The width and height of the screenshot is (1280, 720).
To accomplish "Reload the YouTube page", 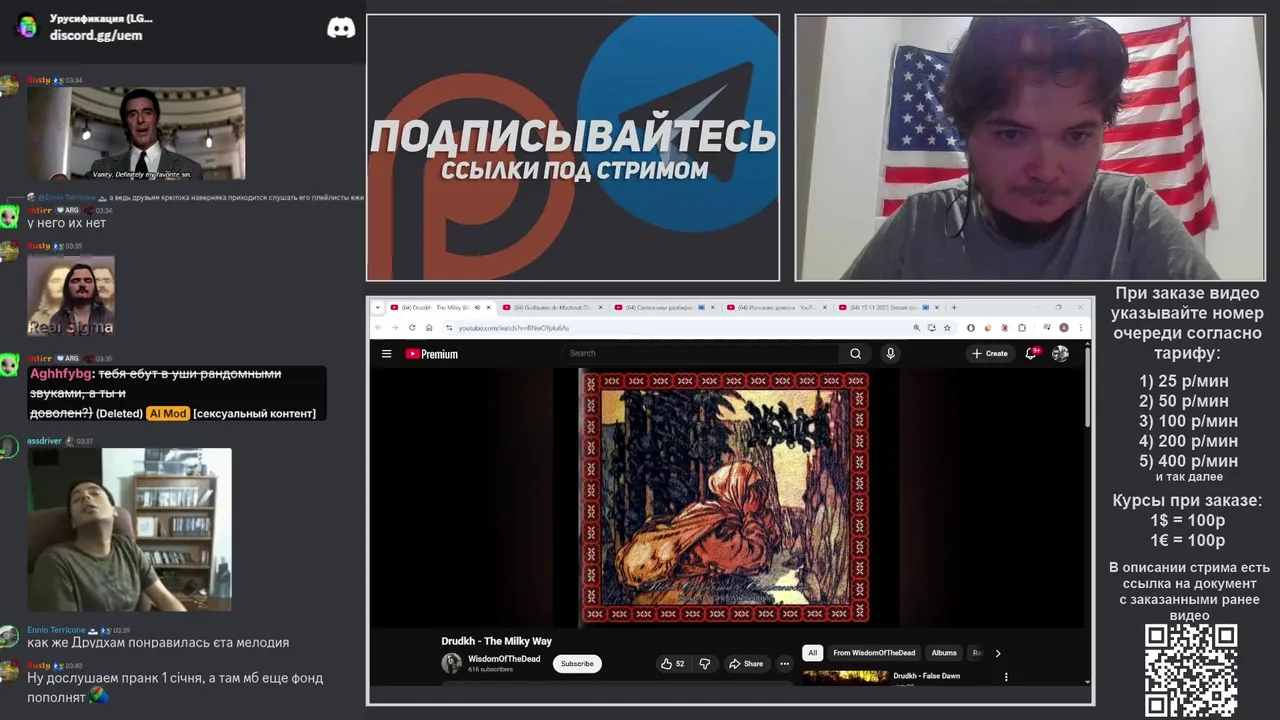I will tap(412, 327).
